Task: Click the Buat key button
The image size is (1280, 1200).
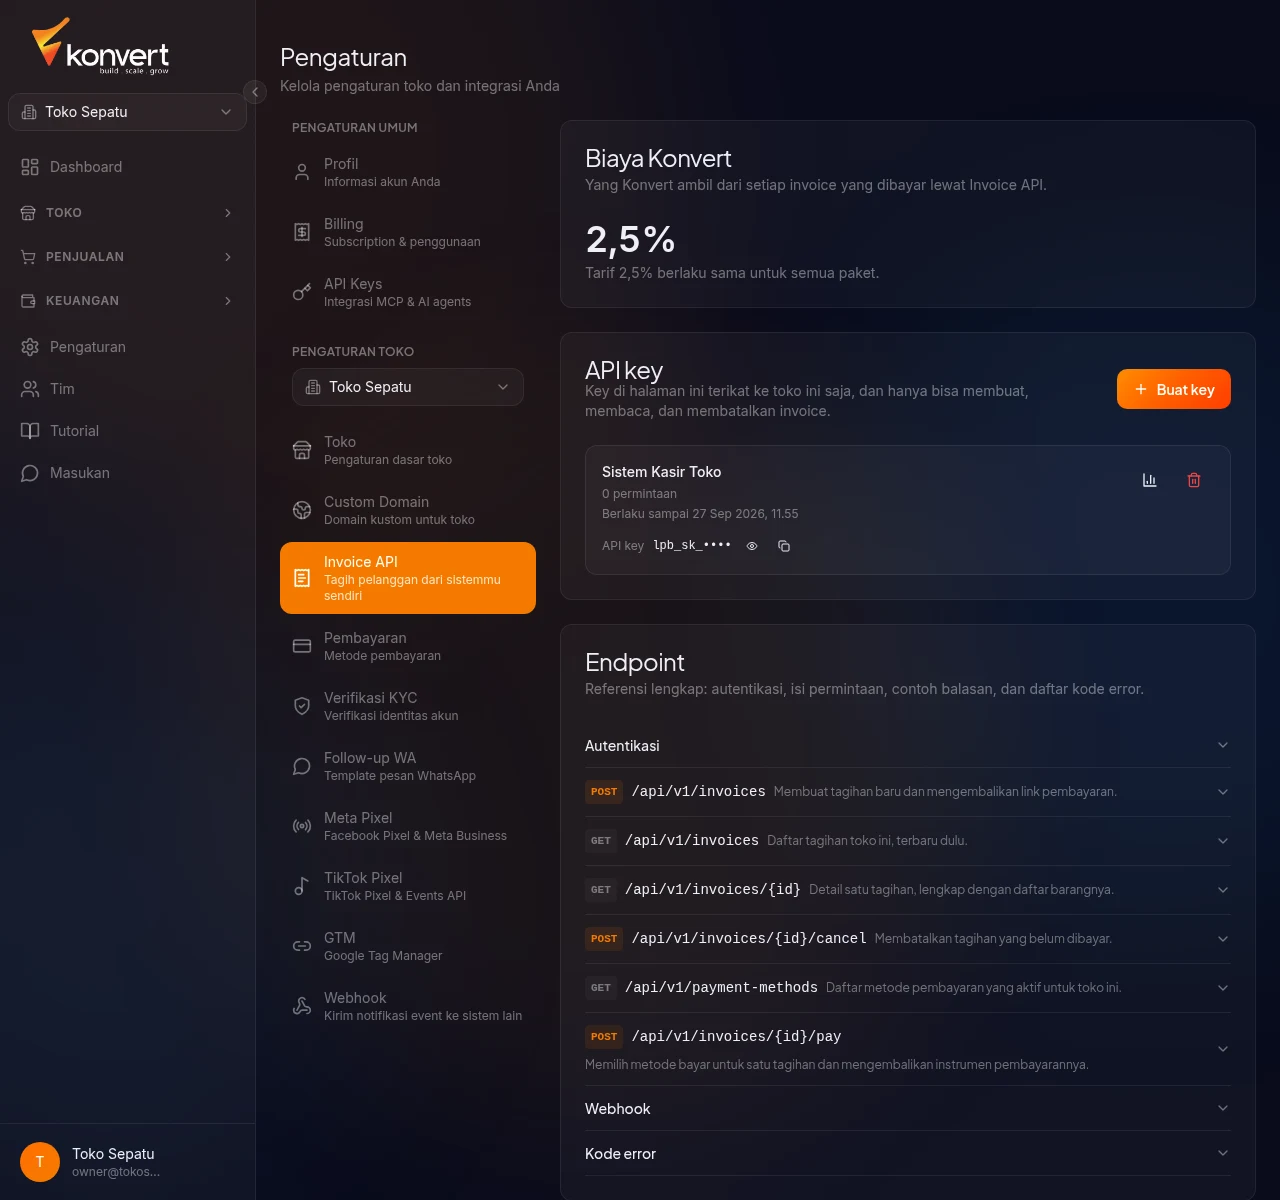Action: pyautogui.click(x=1174, y=389)
